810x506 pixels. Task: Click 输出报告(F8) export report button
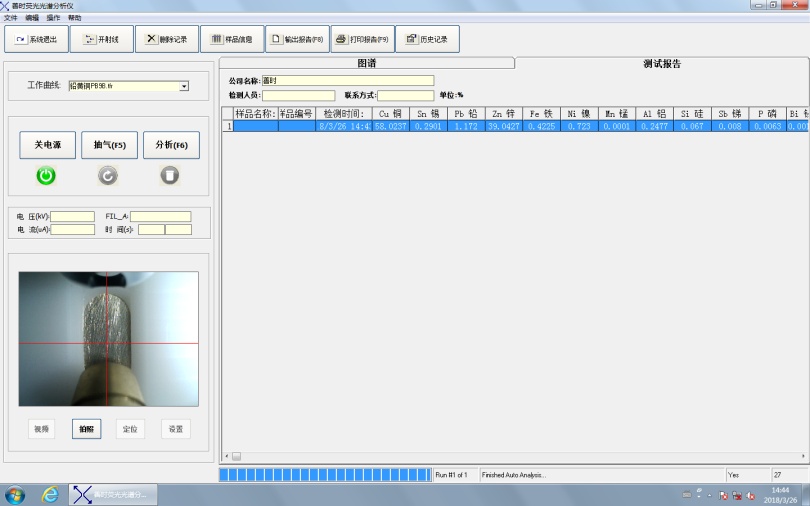click(x=298, y=39)
